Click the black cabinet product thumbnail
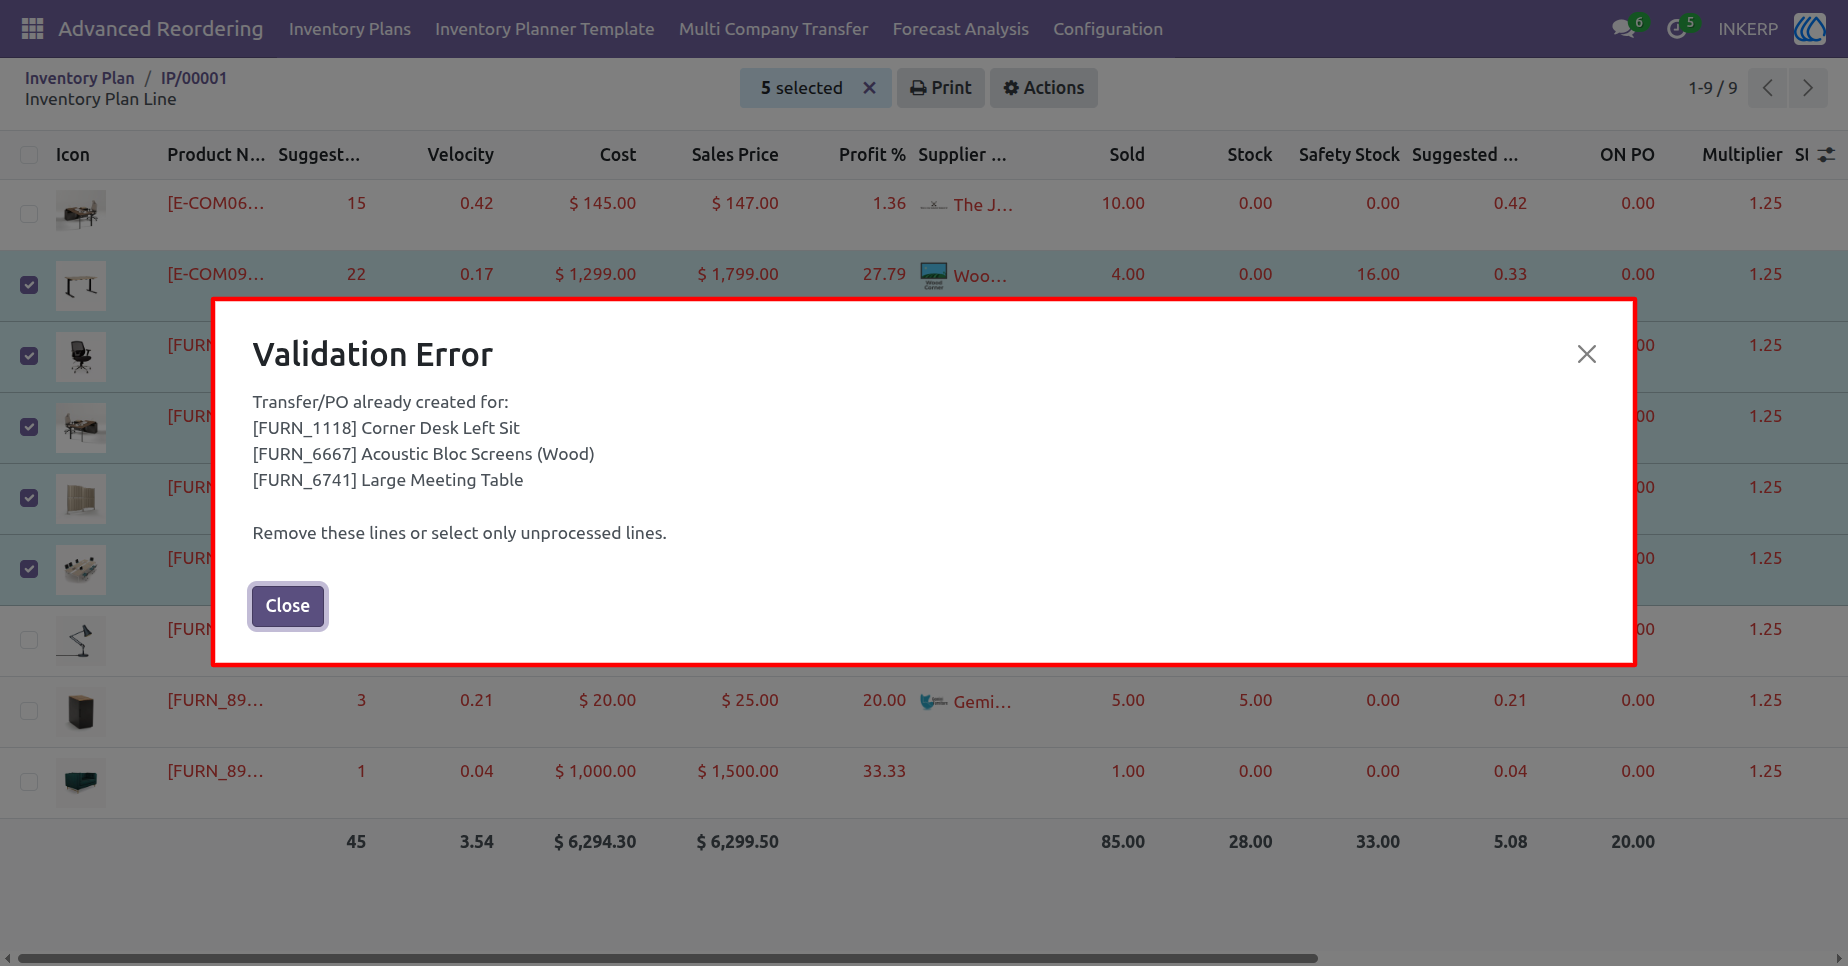This screenshot has width=1848, height=966. tap(81, 712)
